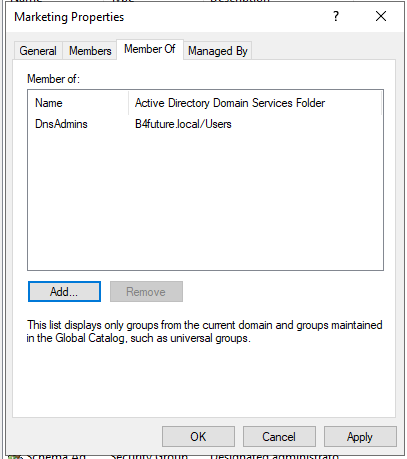This screenshot has width=407, height=459.
Task: Select the DnsAdmins group entry
Action: pyautogui.click(x=61, y=124)
